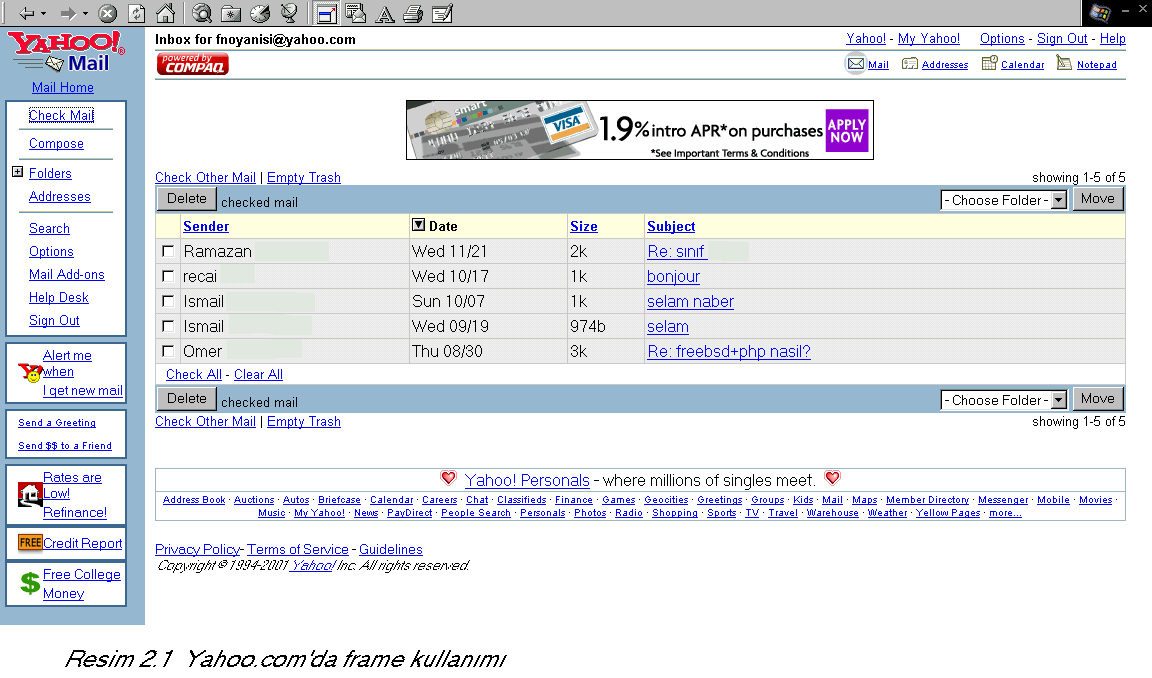Click the Clear All link

(x=259, y=374)
